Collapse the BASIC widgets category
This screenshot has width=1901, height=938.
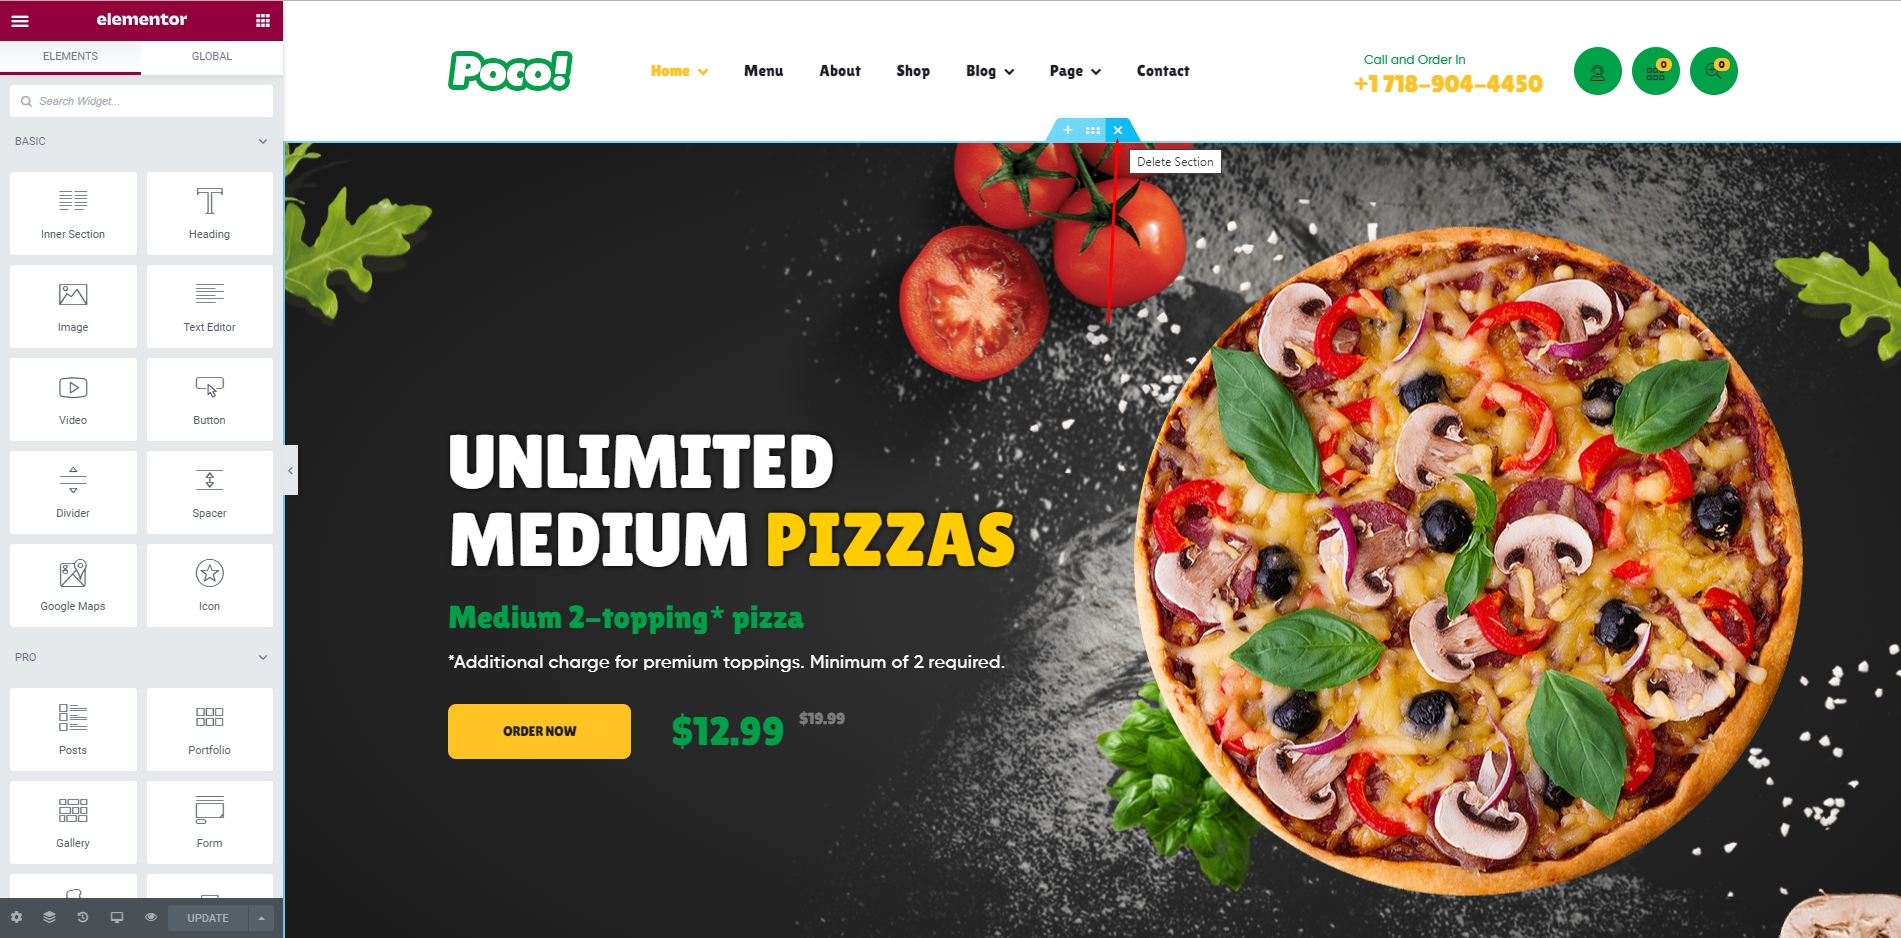tap(263, 141)
